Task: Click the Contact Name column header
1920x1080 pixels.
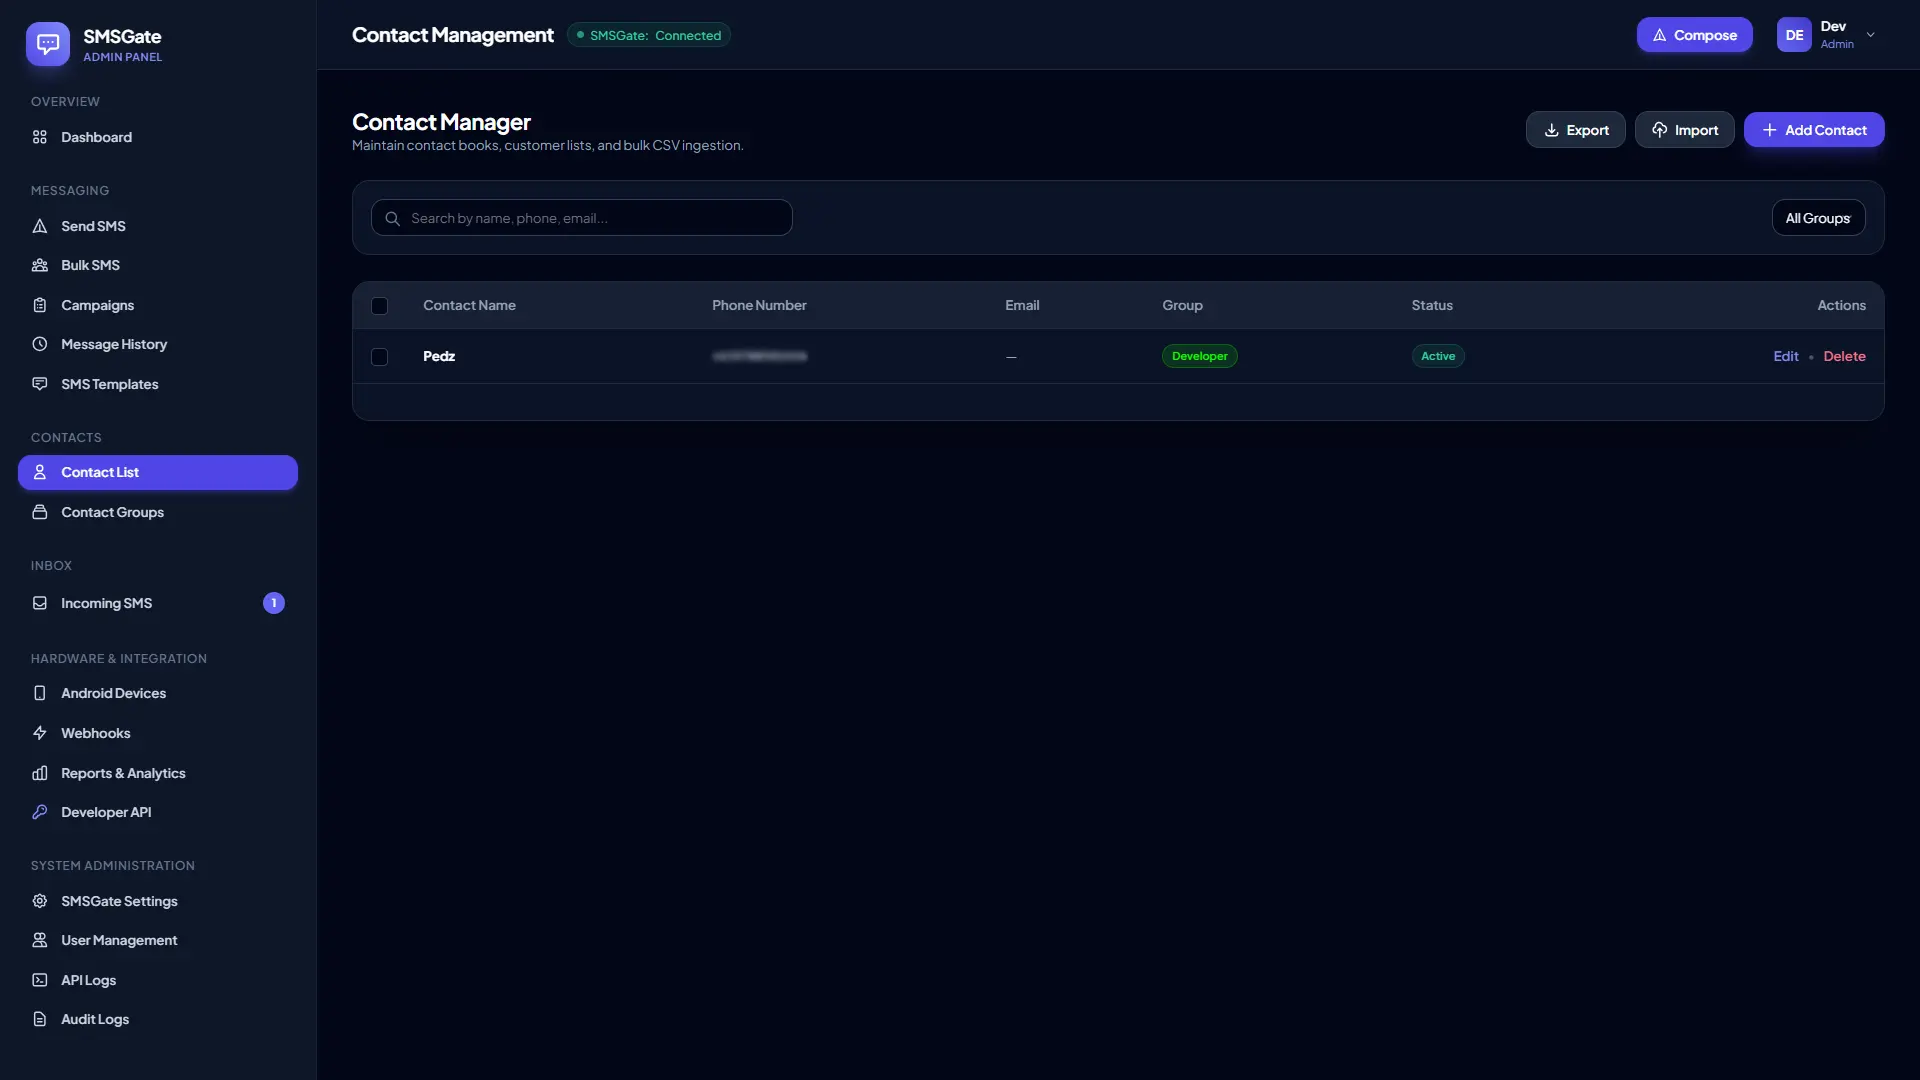Action: click(x=469, y=305)
